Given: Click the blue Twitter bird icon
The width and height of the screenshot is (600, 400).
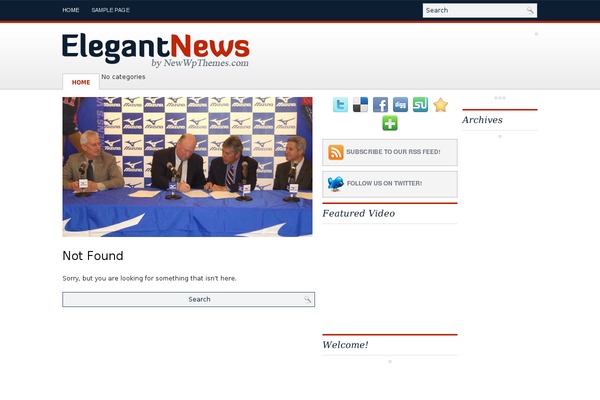Looking at the screenshot, I should (x=336, y=184).
